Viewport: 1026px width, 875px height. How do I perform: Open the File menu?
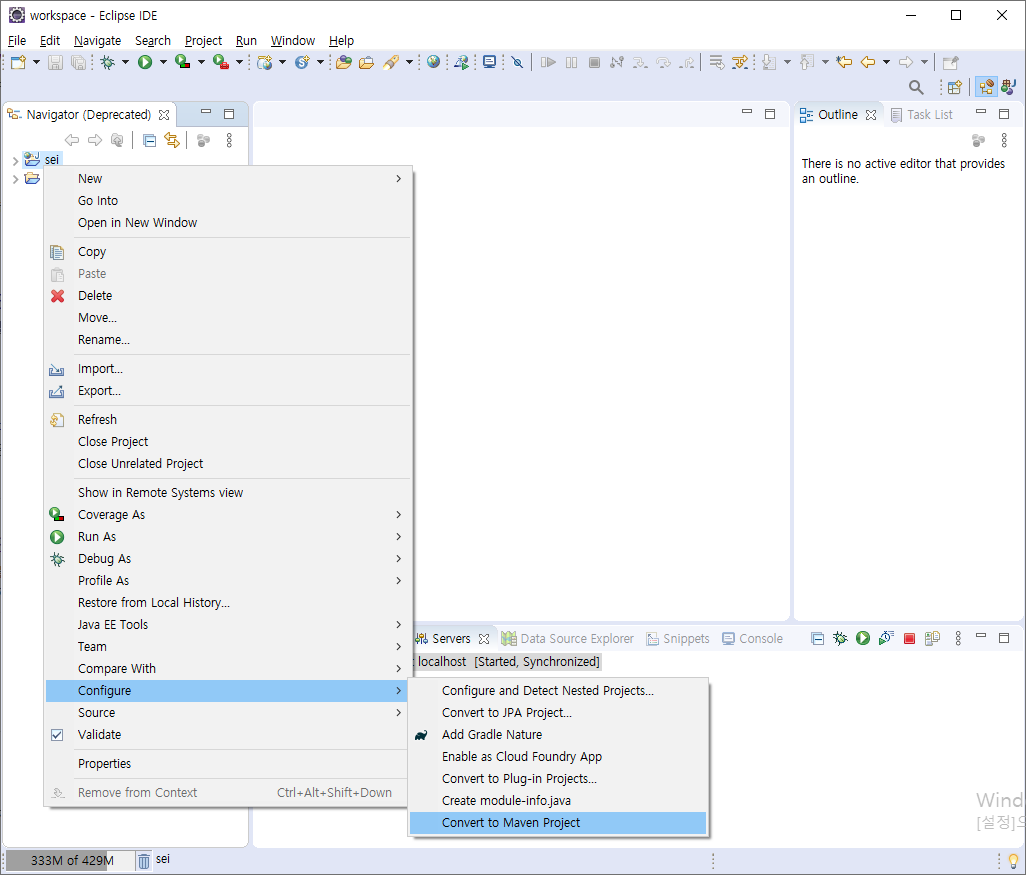coord(17,41)
